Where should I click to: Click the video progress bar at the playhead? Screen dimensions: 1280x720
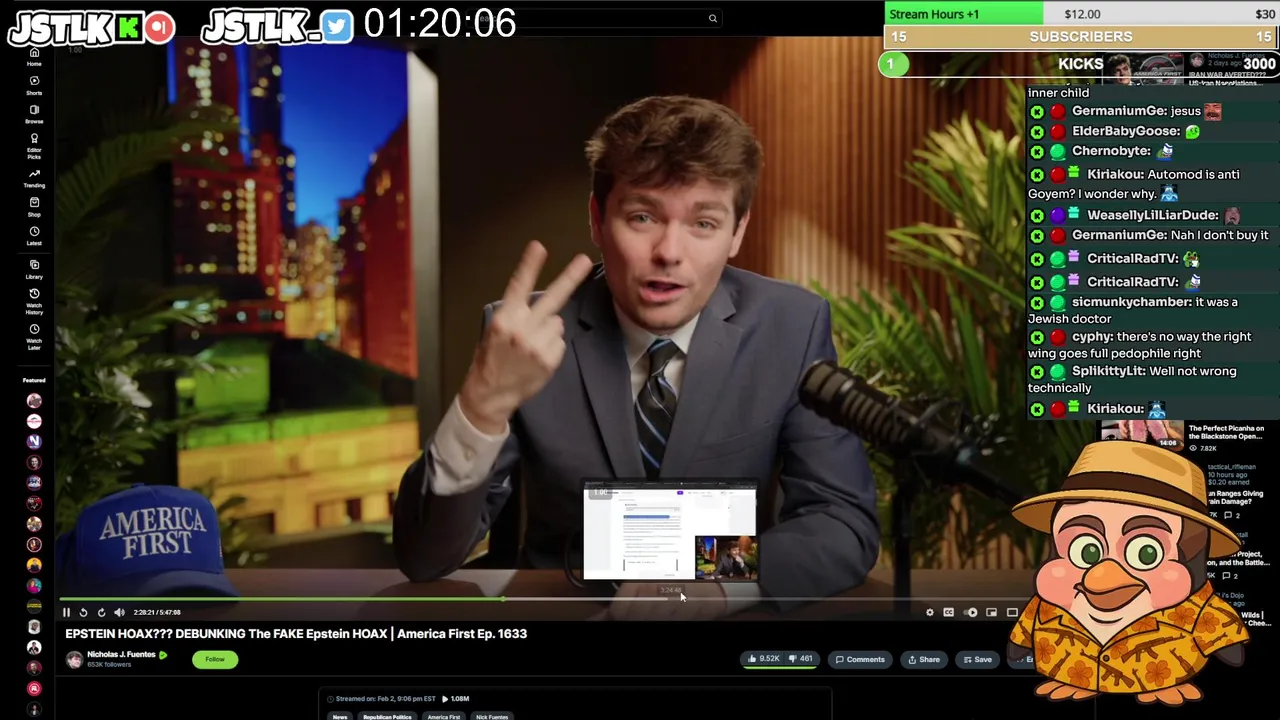coord(503,599)
